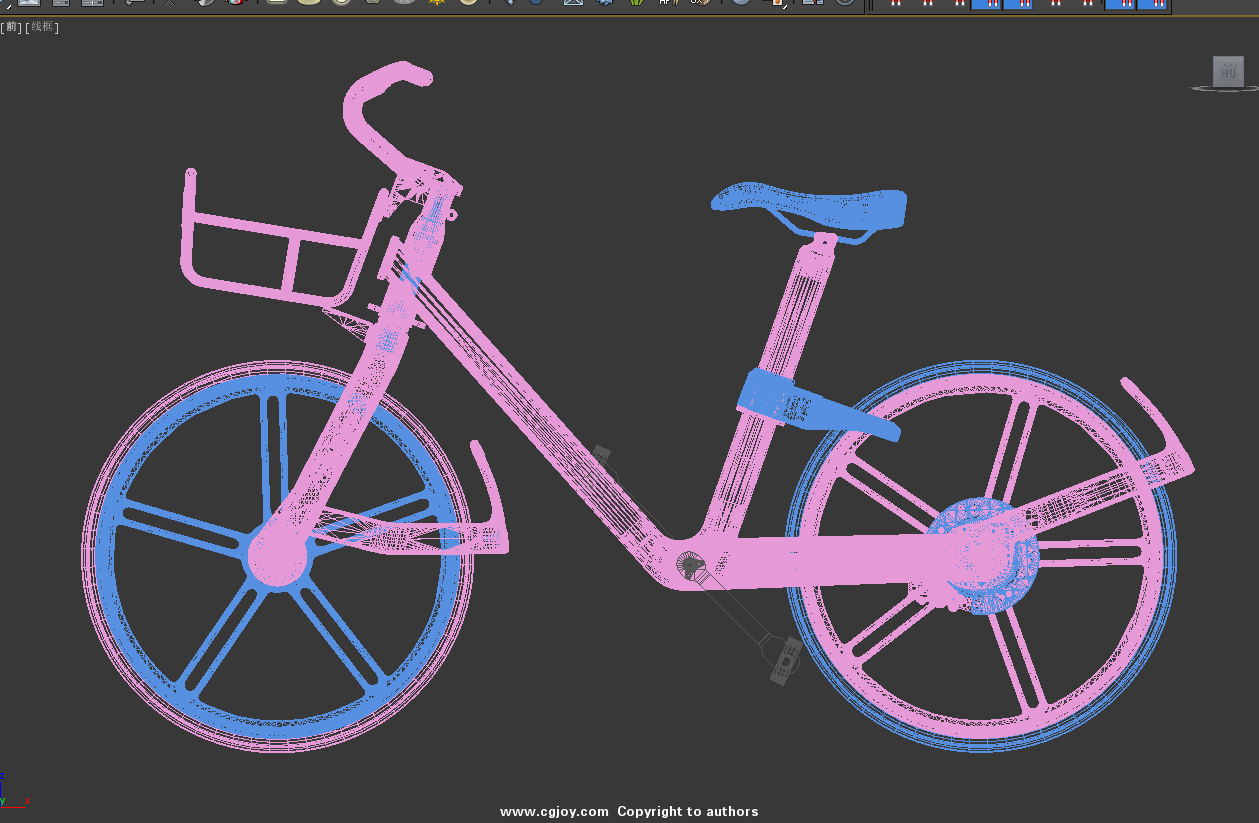
Task: Click the yellow starburst icon in top toolbar
Action: tap(436, 2)
